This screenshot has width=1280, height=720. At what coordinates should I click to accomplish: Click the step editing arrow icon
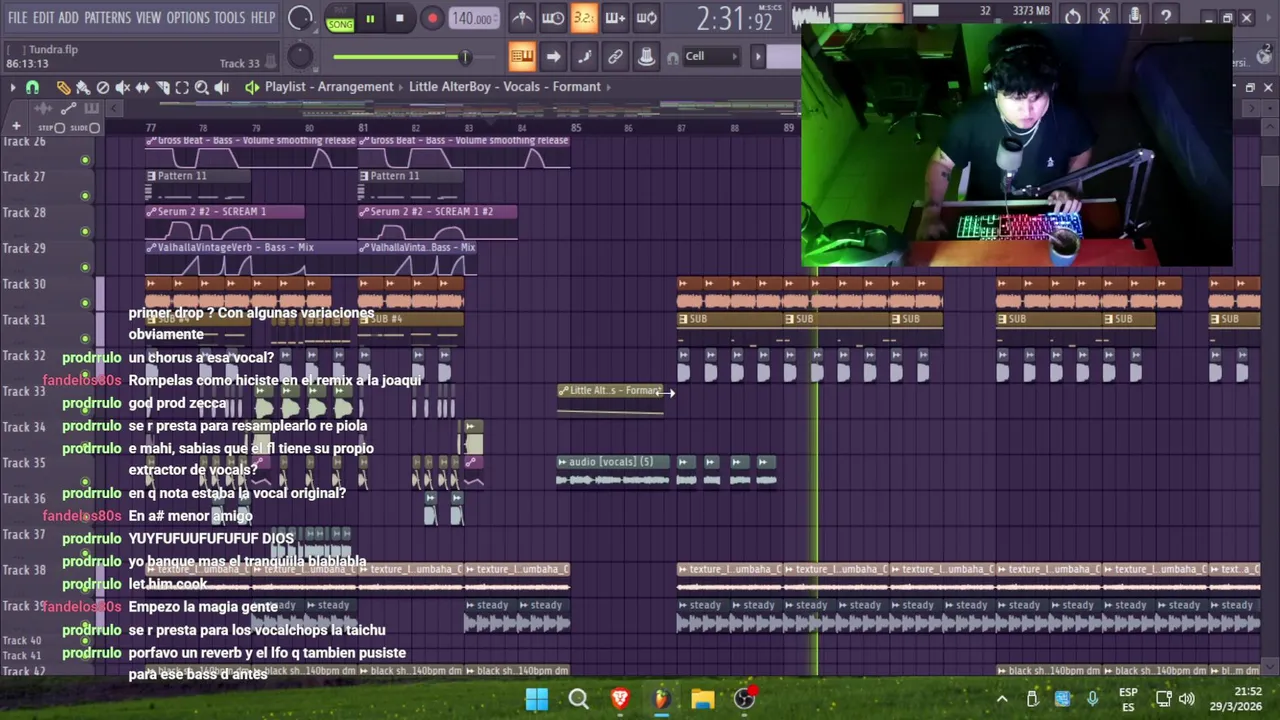pyautogui.click(x=553, y=56)
